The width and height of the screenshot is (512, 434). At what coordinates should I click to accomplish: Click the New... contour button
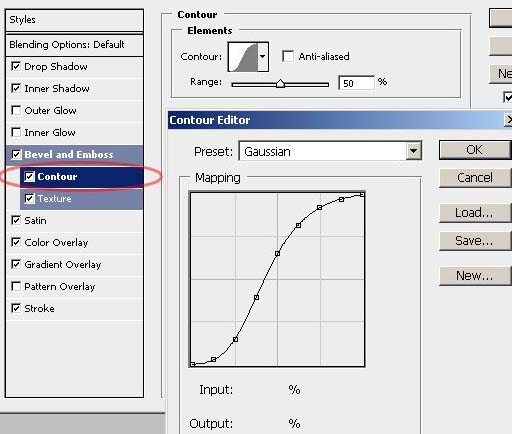coord(475,276)
